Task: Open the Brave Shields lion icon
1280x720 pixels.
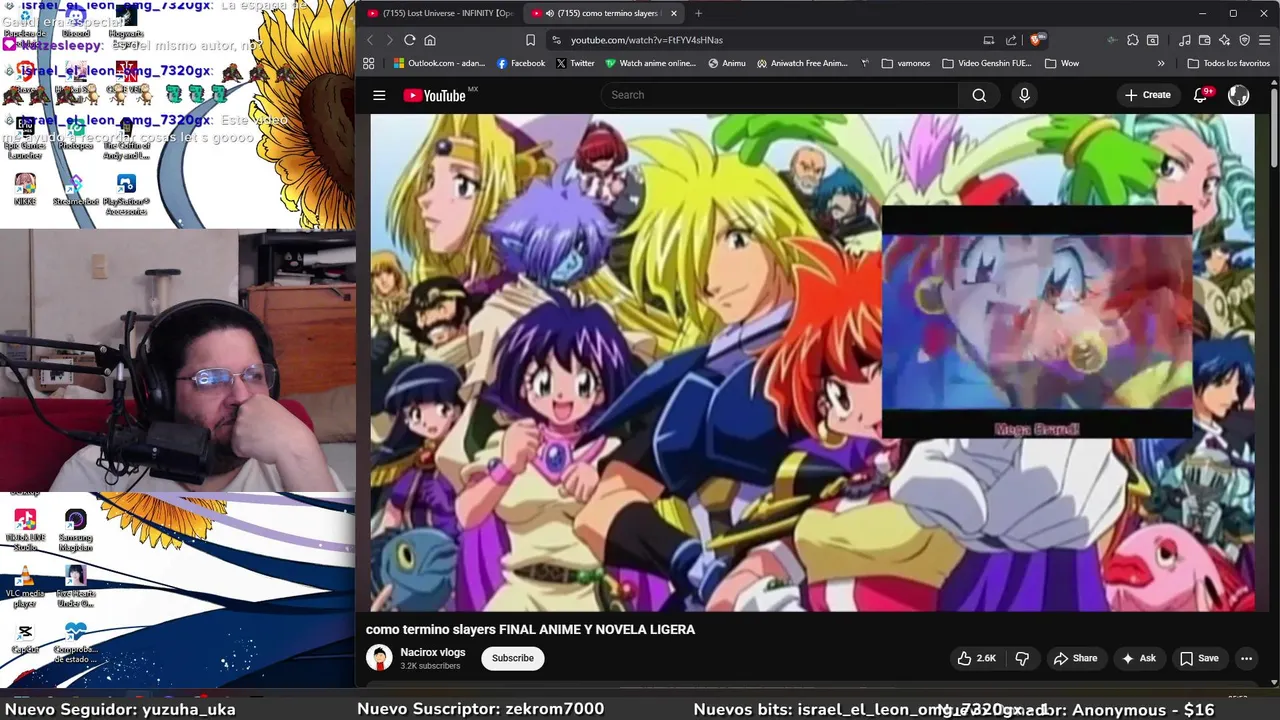Action: click(x=1036, y=40)
